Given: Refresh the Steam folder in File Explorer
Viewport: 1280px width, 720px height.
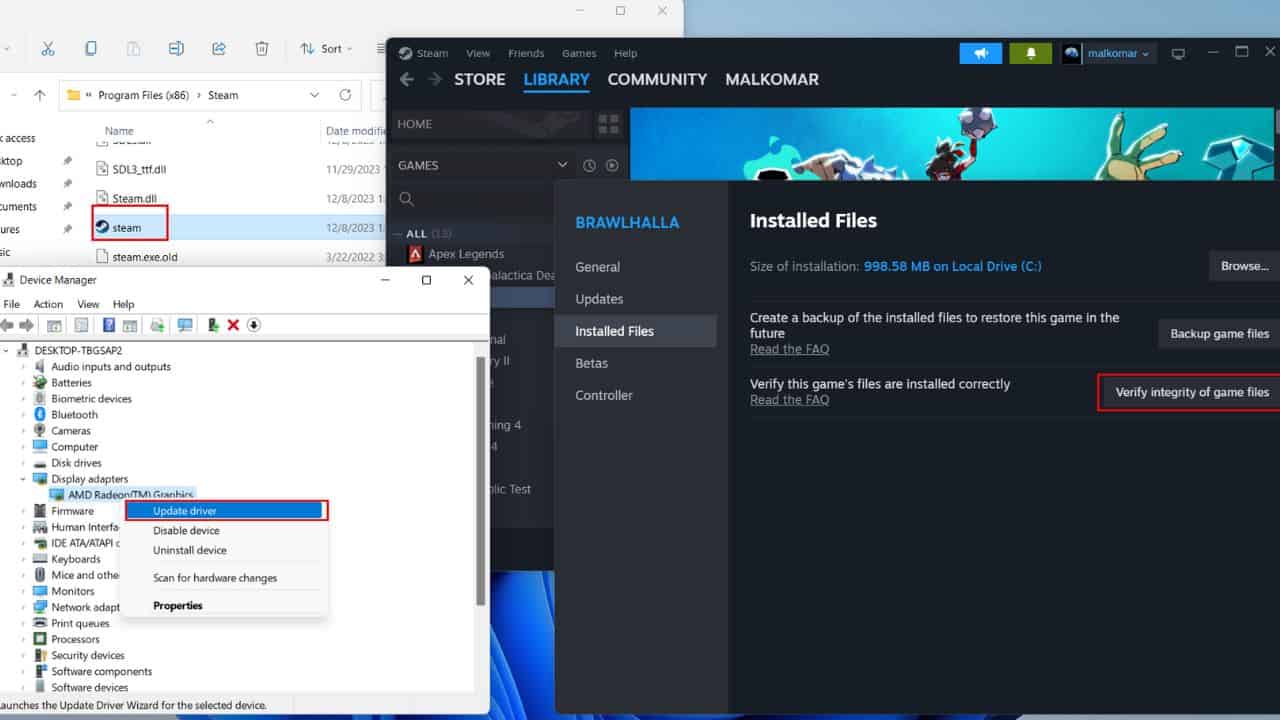Looking at the screenshot, I should pyautogui.click(x=345, y=95).
